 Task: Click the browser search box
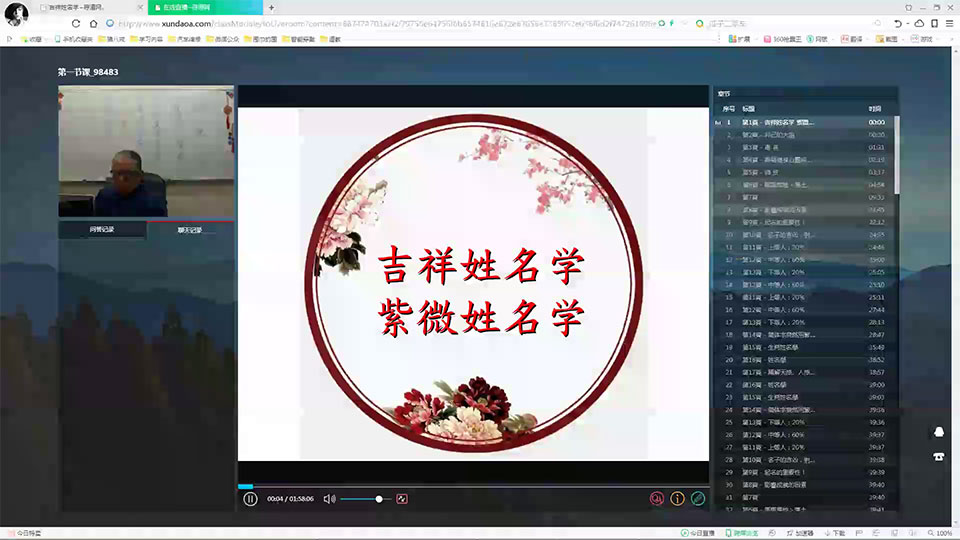[790, 24]
